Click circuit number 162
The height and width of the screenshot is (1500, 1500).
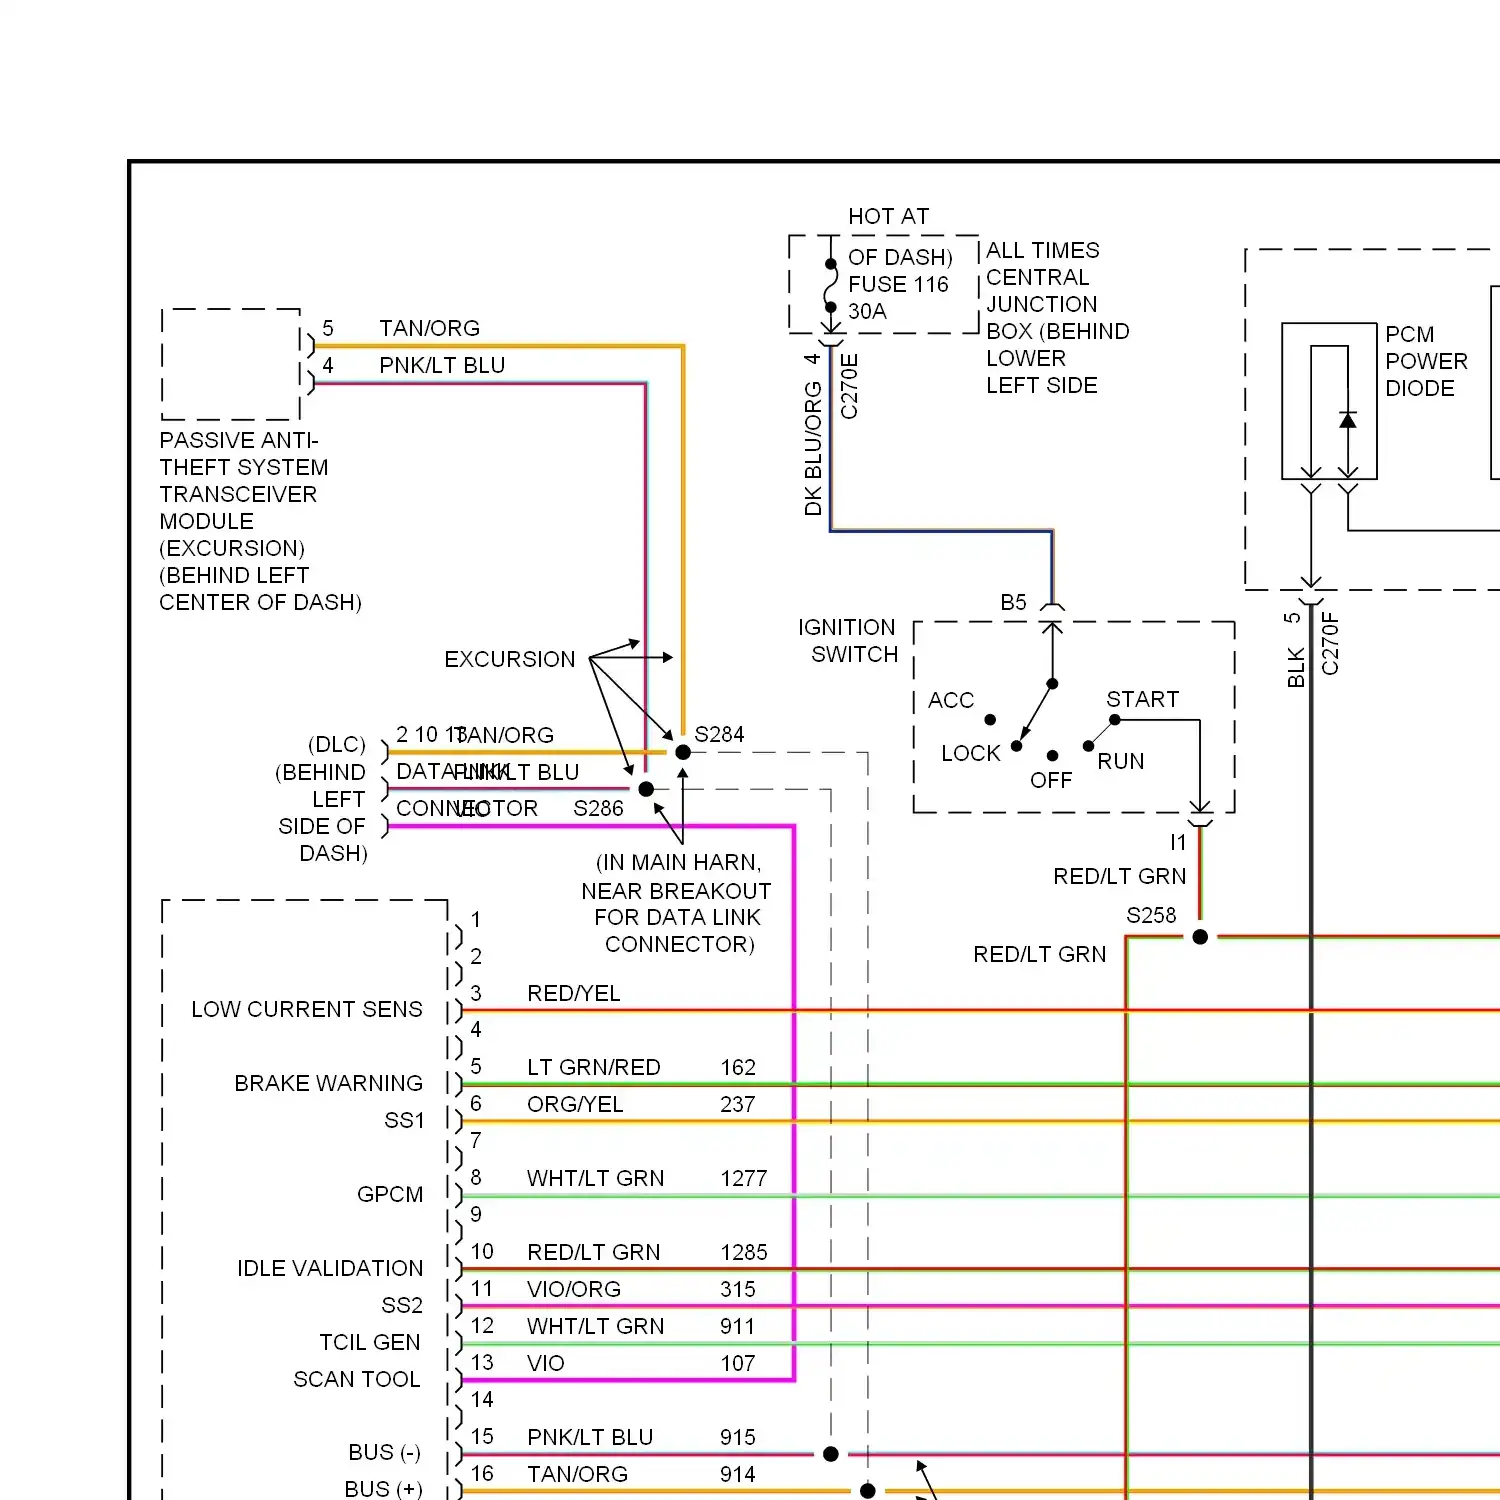click(x=738, y=1068)
